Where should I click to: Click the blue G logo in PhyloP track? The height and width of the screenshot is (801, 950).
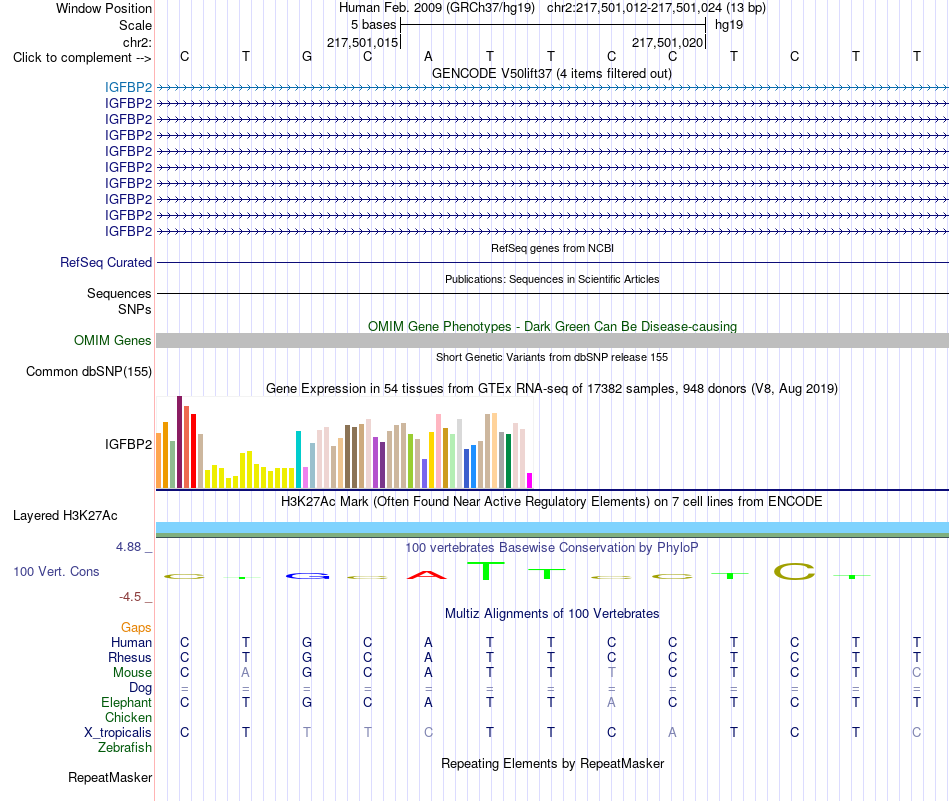pyautogui.click(x=307, y=576)
